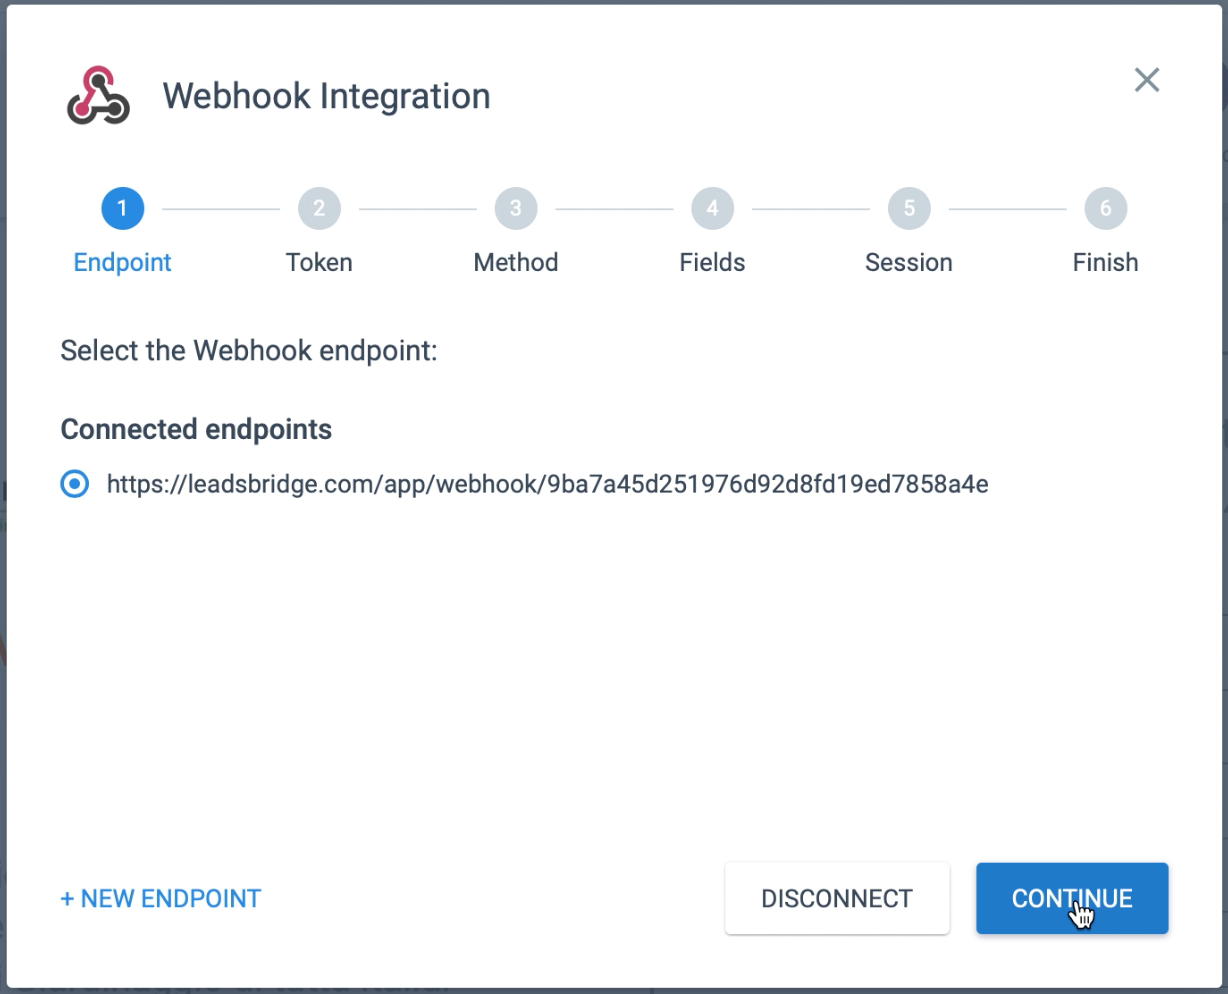1228x994 pixels.
Task: Select the leadsbridge endpoint radio button
Action: tap(75, 485)
